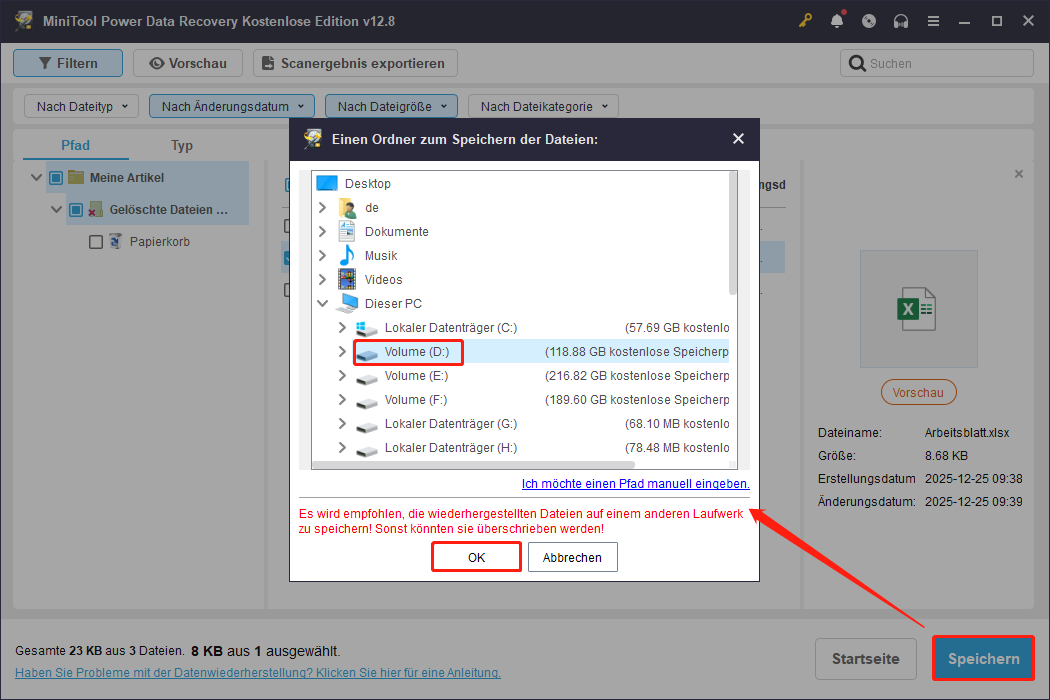Open notifications via the bell icon
This screenshot has height=700, width=1050.
pyautogui.click(x=837, y=20)
